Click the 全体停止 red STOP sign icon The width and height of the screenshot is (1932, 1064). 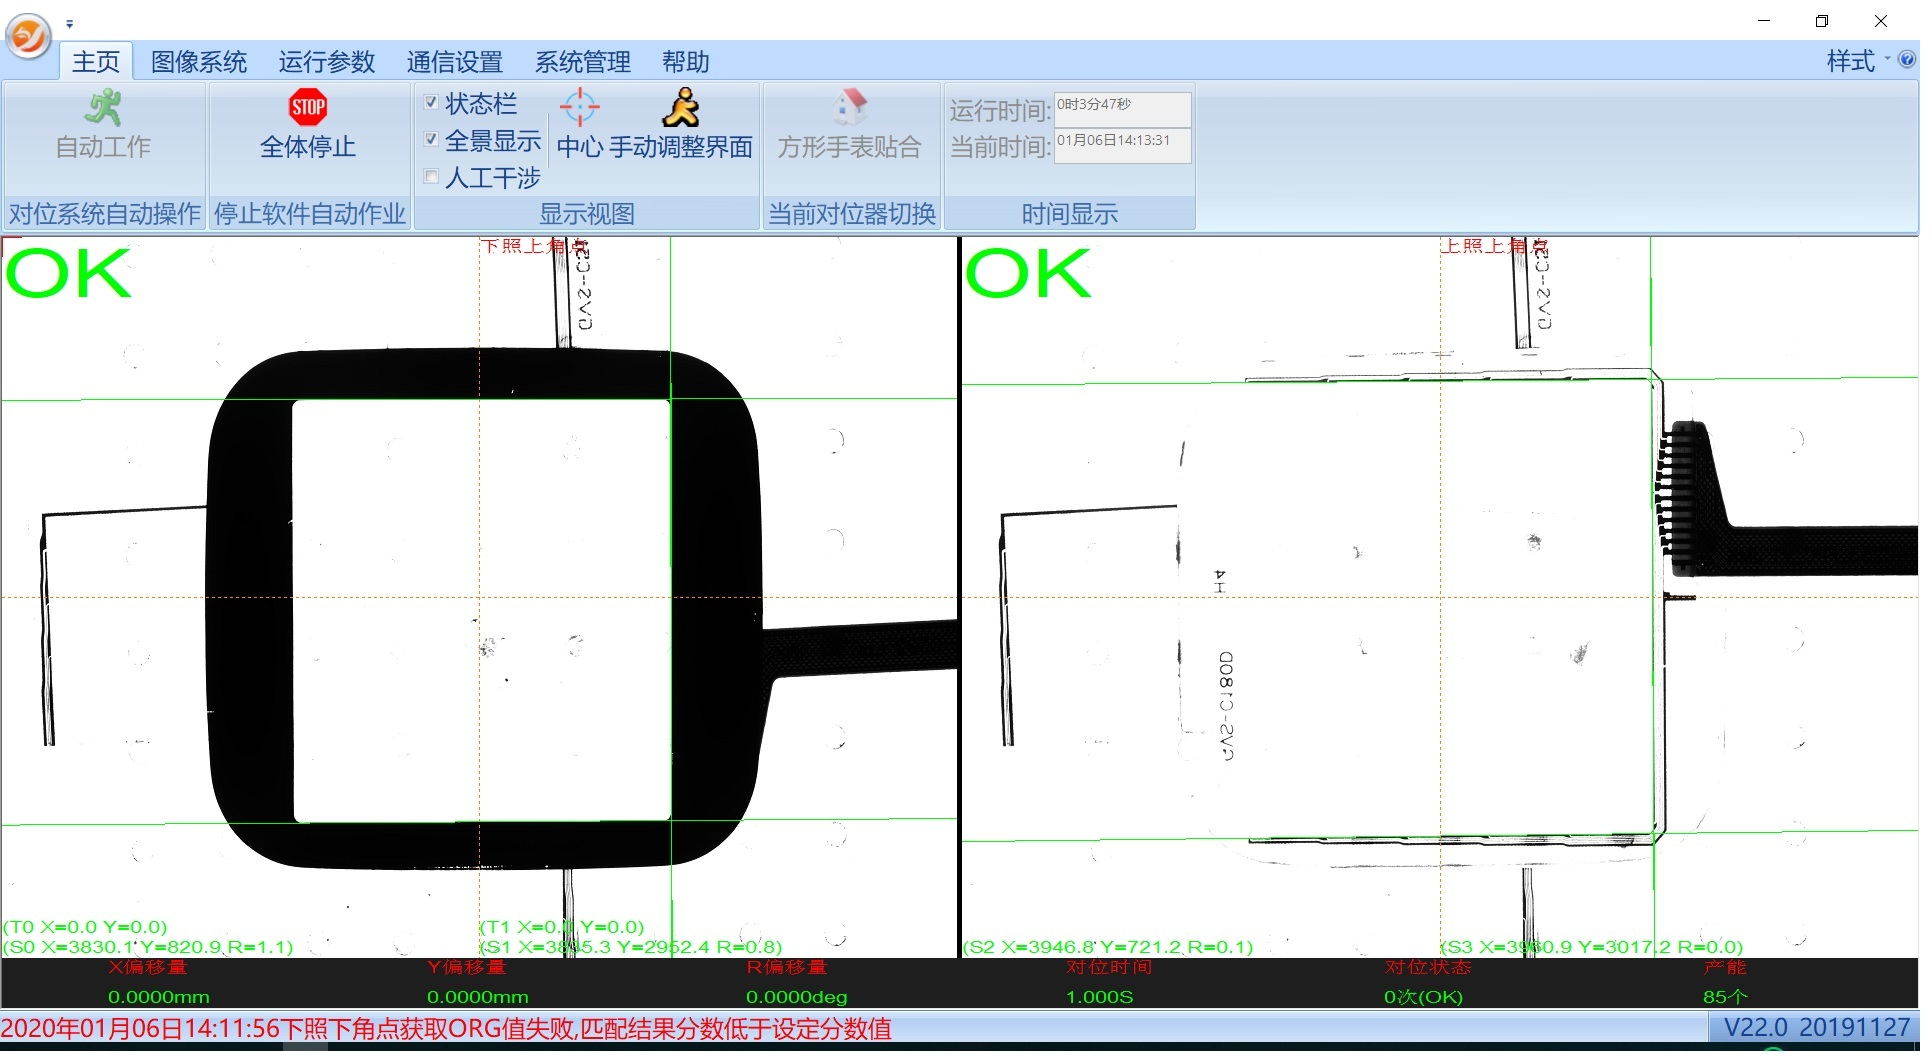click(x=309, y=106)
